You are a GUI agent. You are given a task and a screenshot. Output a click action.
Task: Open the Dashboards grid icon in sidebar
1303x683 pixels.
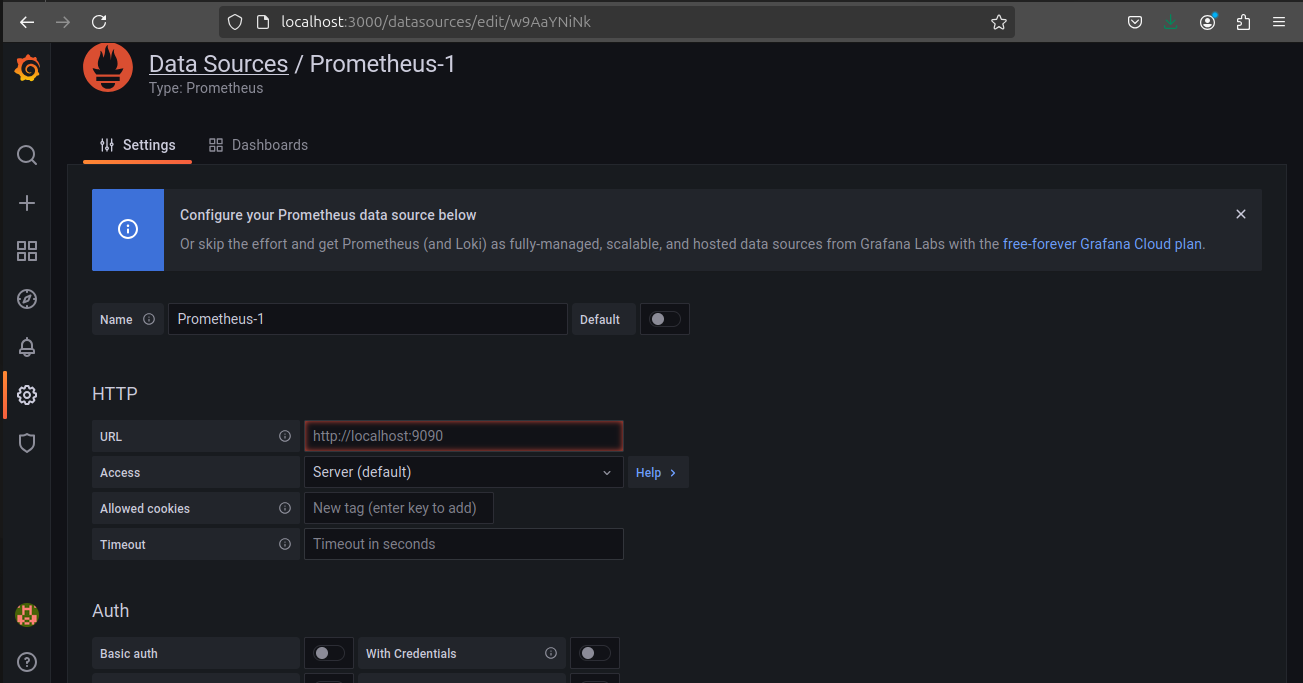click(x=27, y=251)
